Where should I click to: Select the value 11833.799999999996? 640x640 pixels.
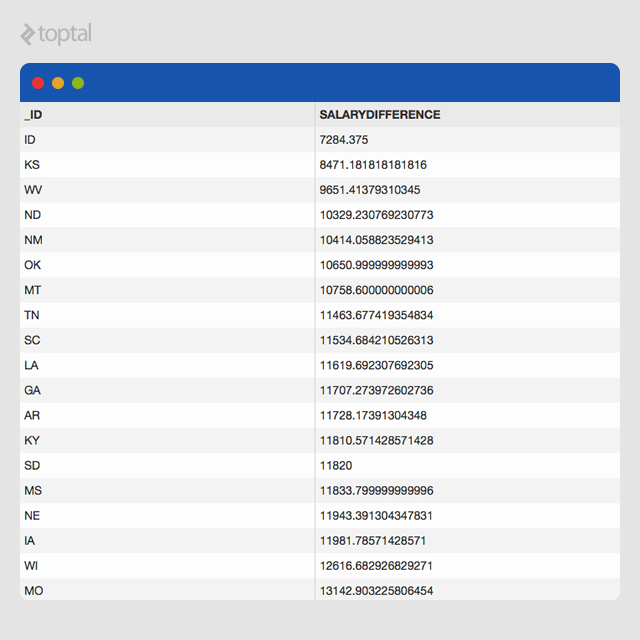[x=376, y=491]
